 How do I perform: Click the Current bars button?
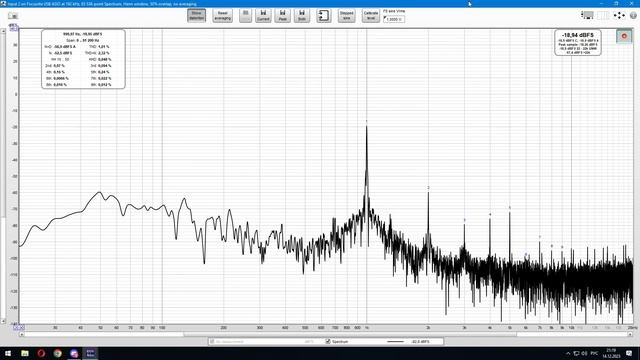263,16
